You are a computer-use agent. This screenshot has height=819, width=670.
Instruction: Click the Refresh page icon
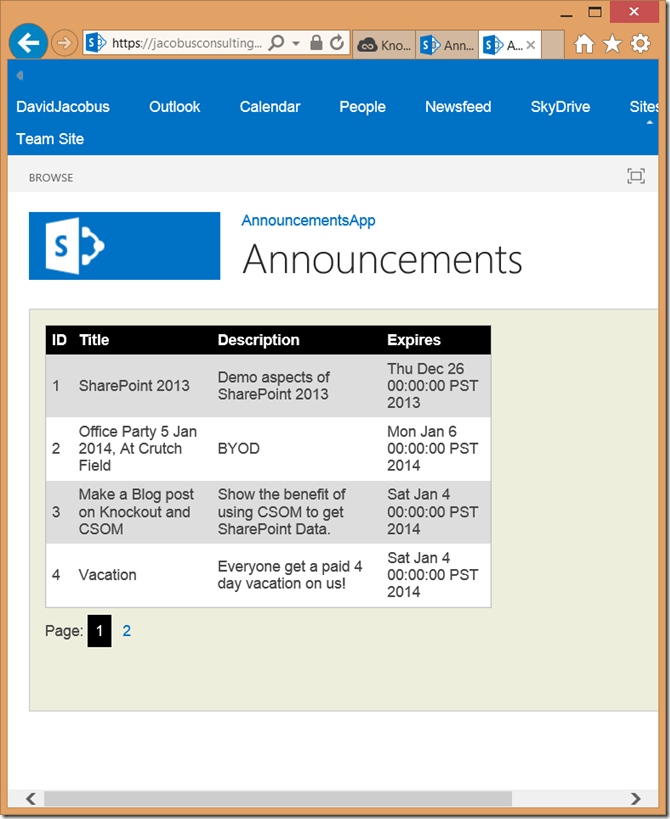[x=337, y=43]
